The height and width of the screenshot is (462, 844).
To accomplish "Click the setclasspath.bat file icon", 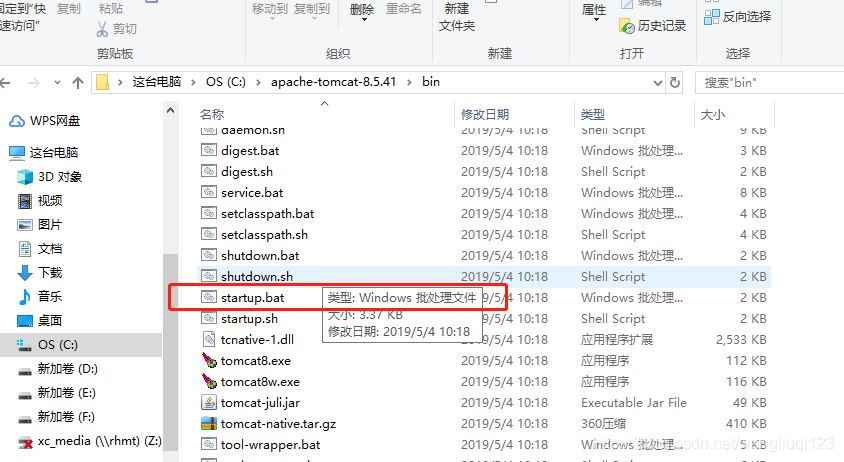I will (209, 213).
